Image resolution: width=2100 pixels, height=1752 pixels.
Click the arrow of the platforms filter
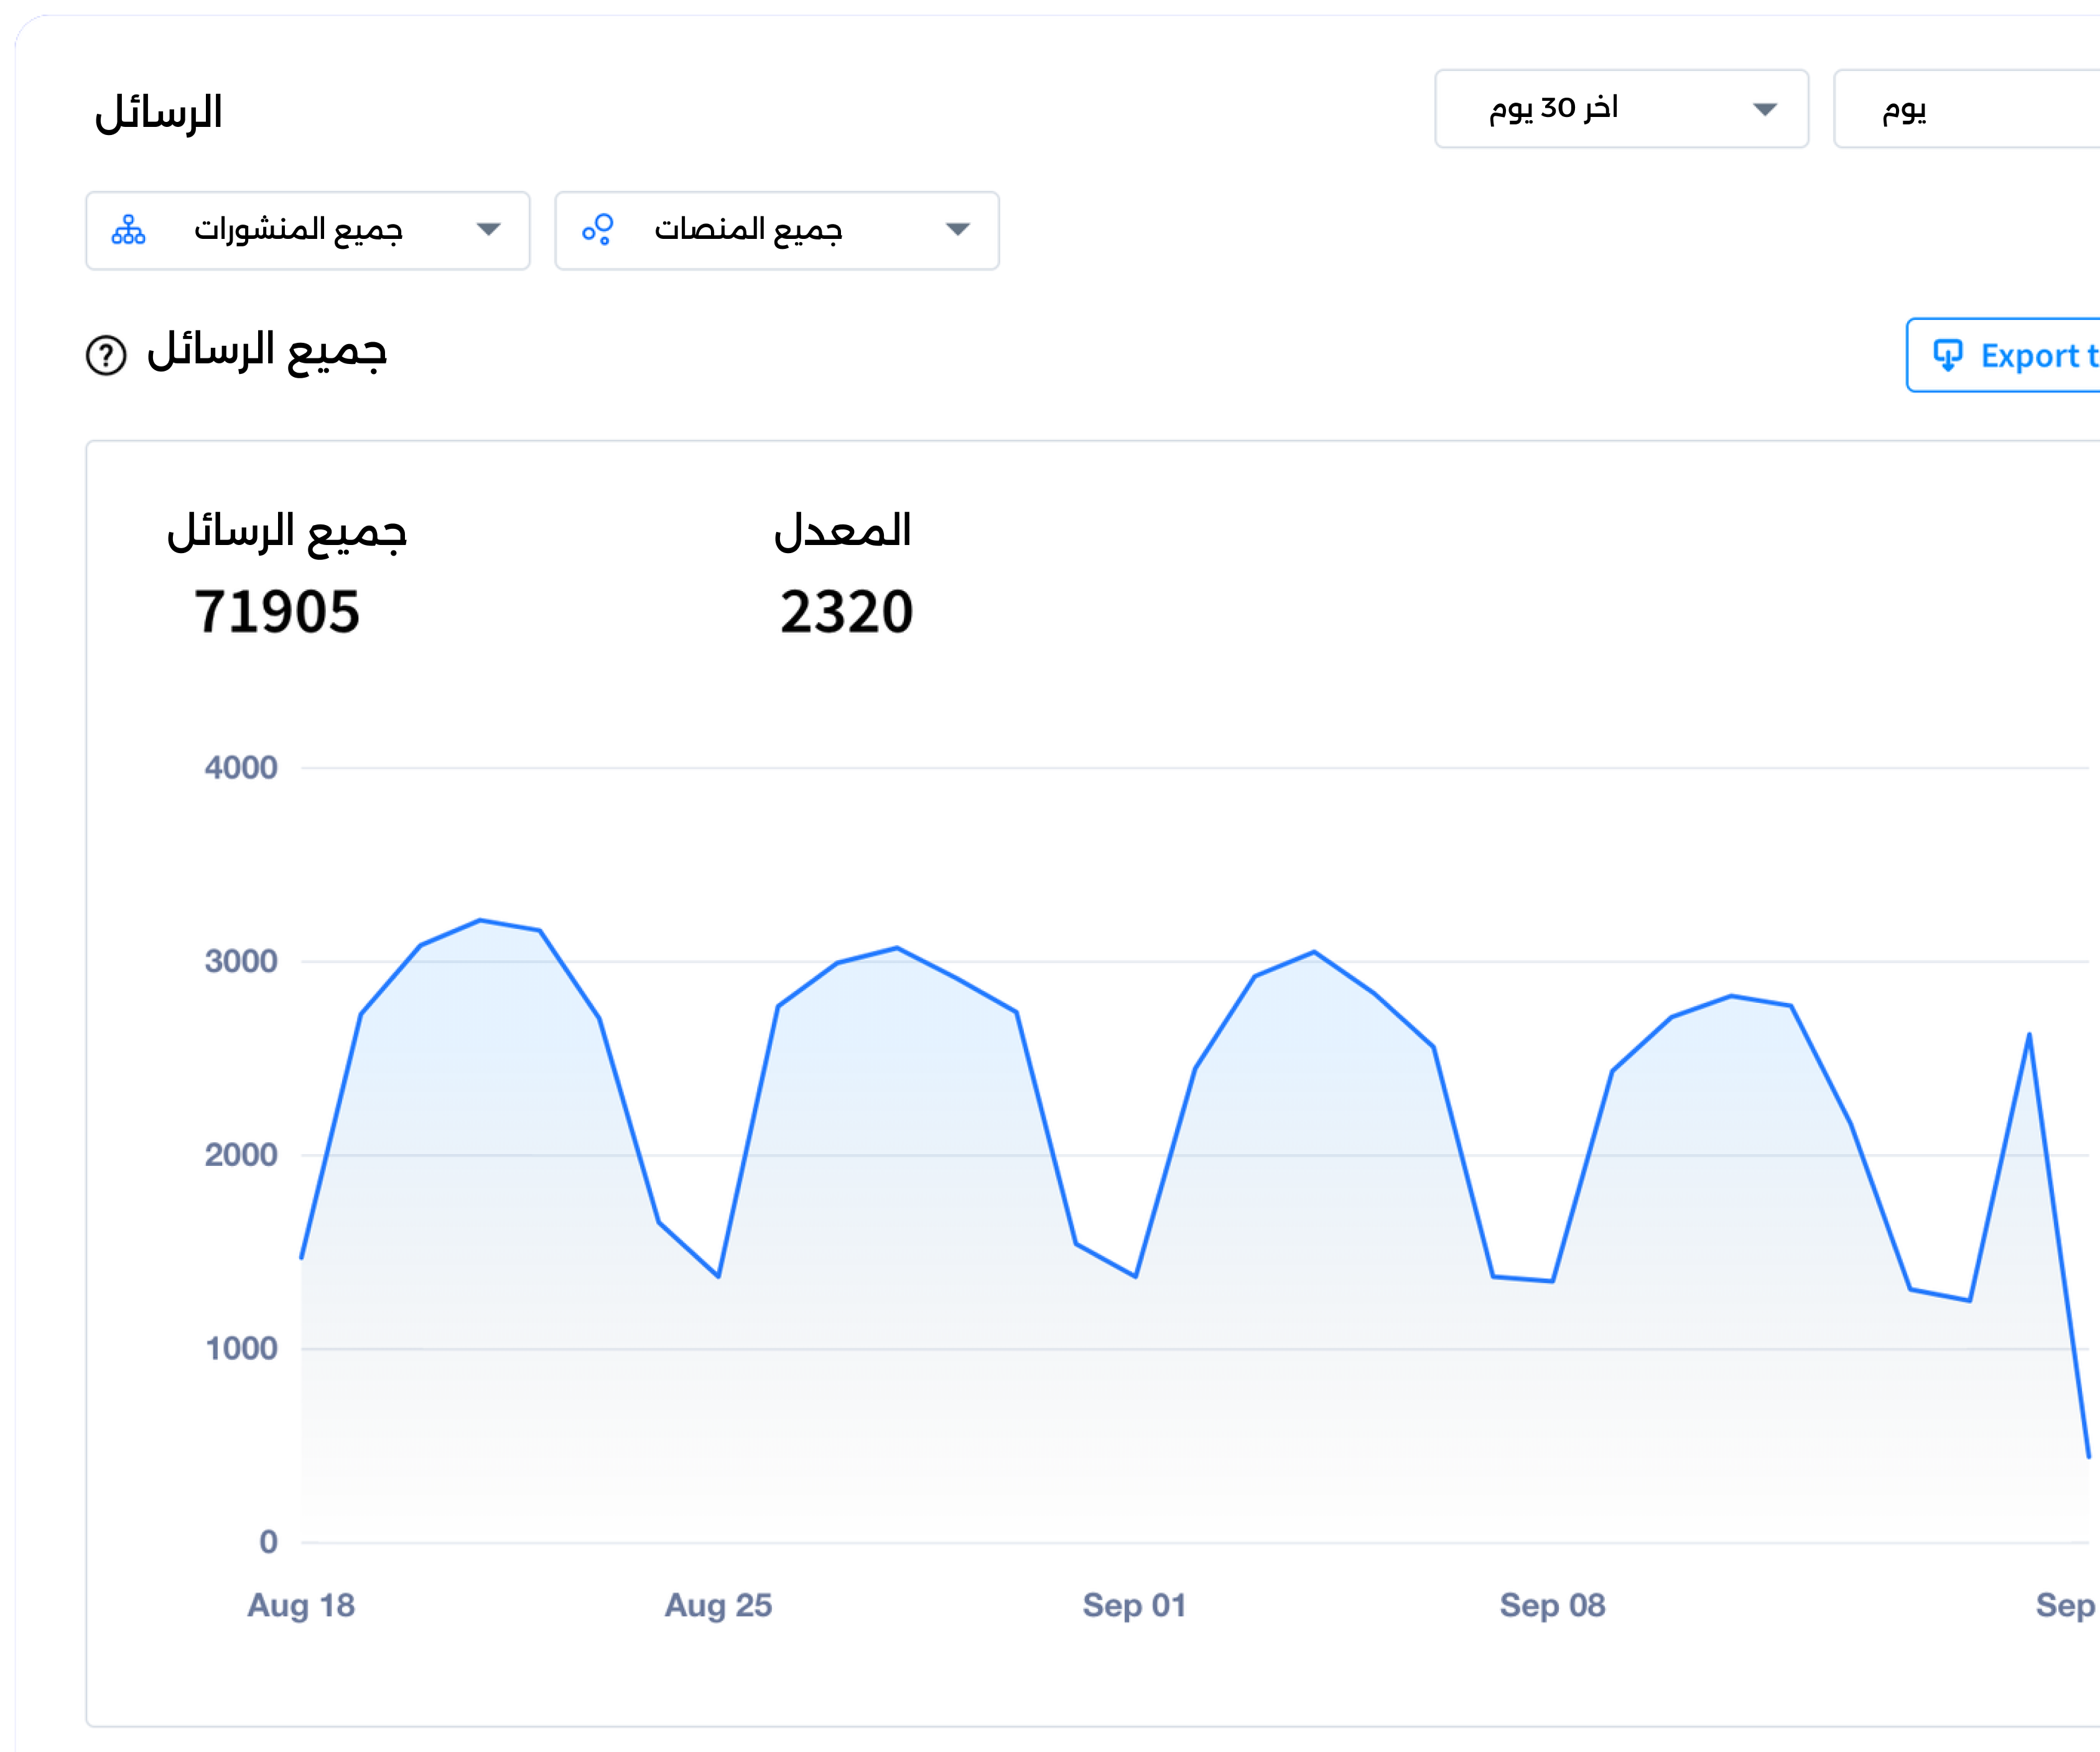pos(958,230)
